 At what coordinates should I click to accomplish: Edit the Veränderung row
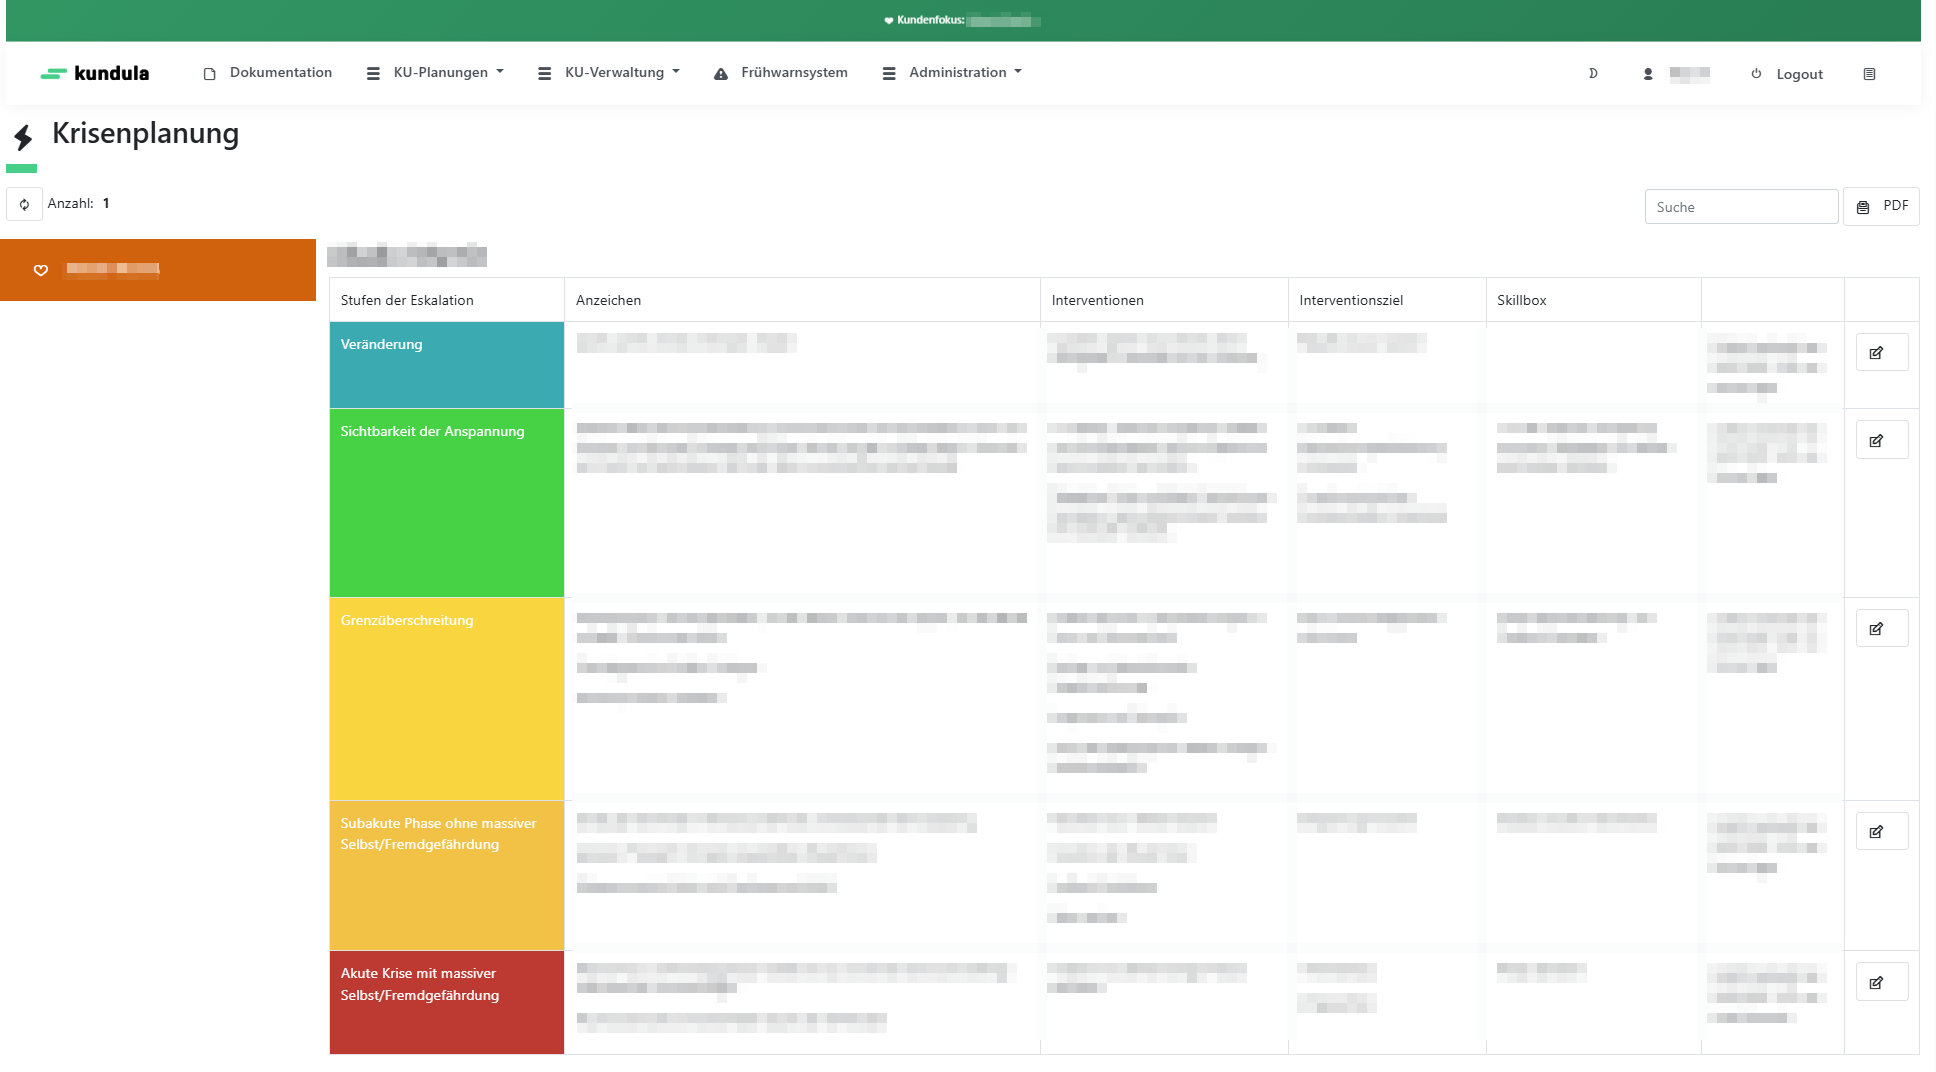pyautogui.click(x=1881, y=353)
